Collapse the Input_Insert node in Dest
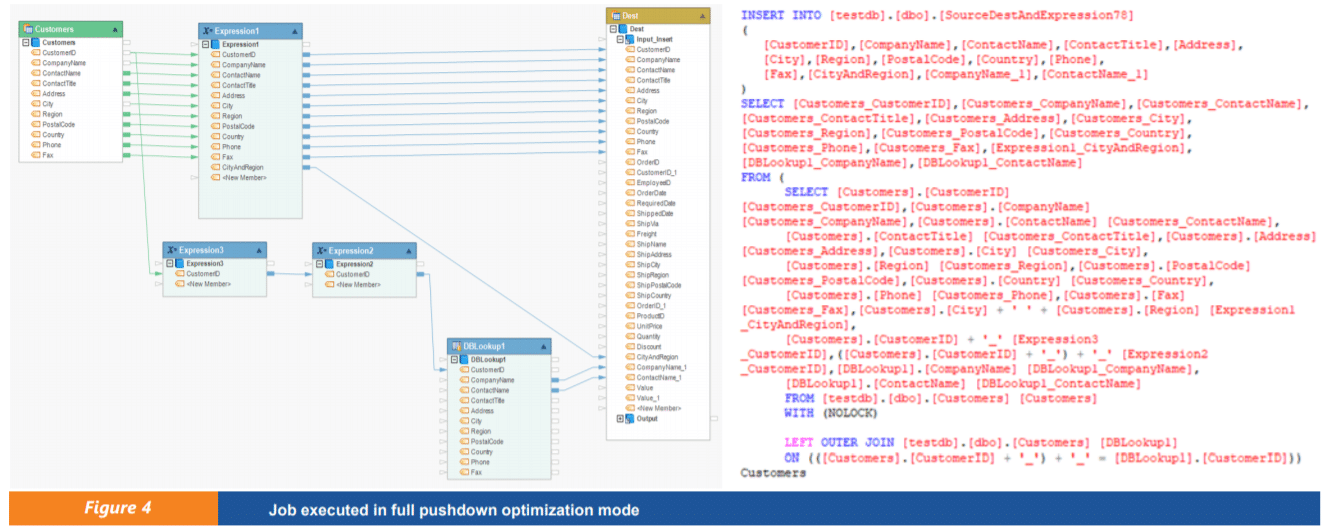Image resolution: width=1331 pixels, height=530 pixels. pyautogui.click(x=622, y=39)
